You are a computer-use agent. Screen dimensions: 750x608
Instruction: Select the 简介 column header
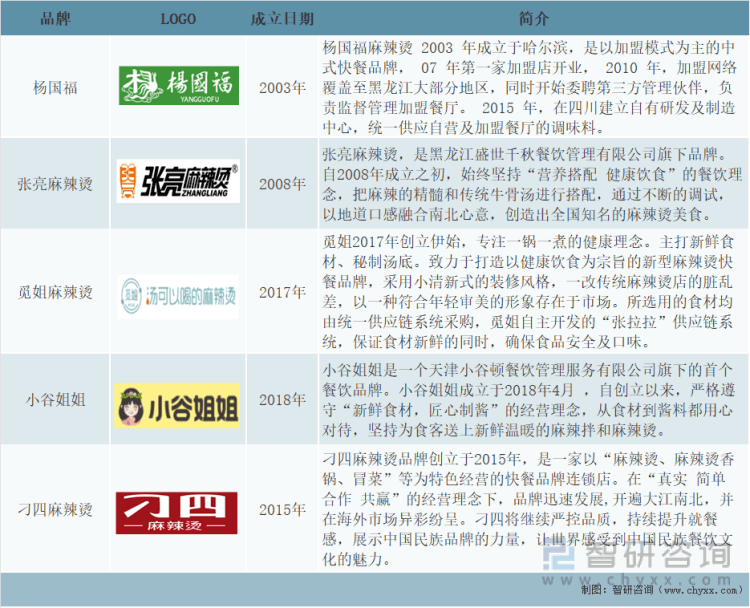534,19
